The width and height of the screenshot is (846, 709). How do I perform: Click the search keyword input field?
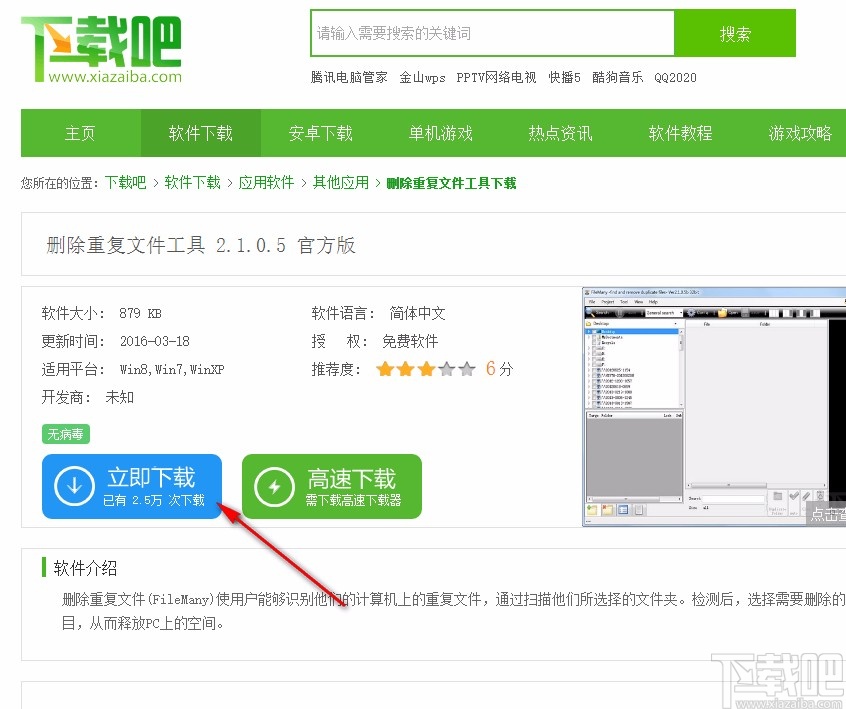(492, 35)
